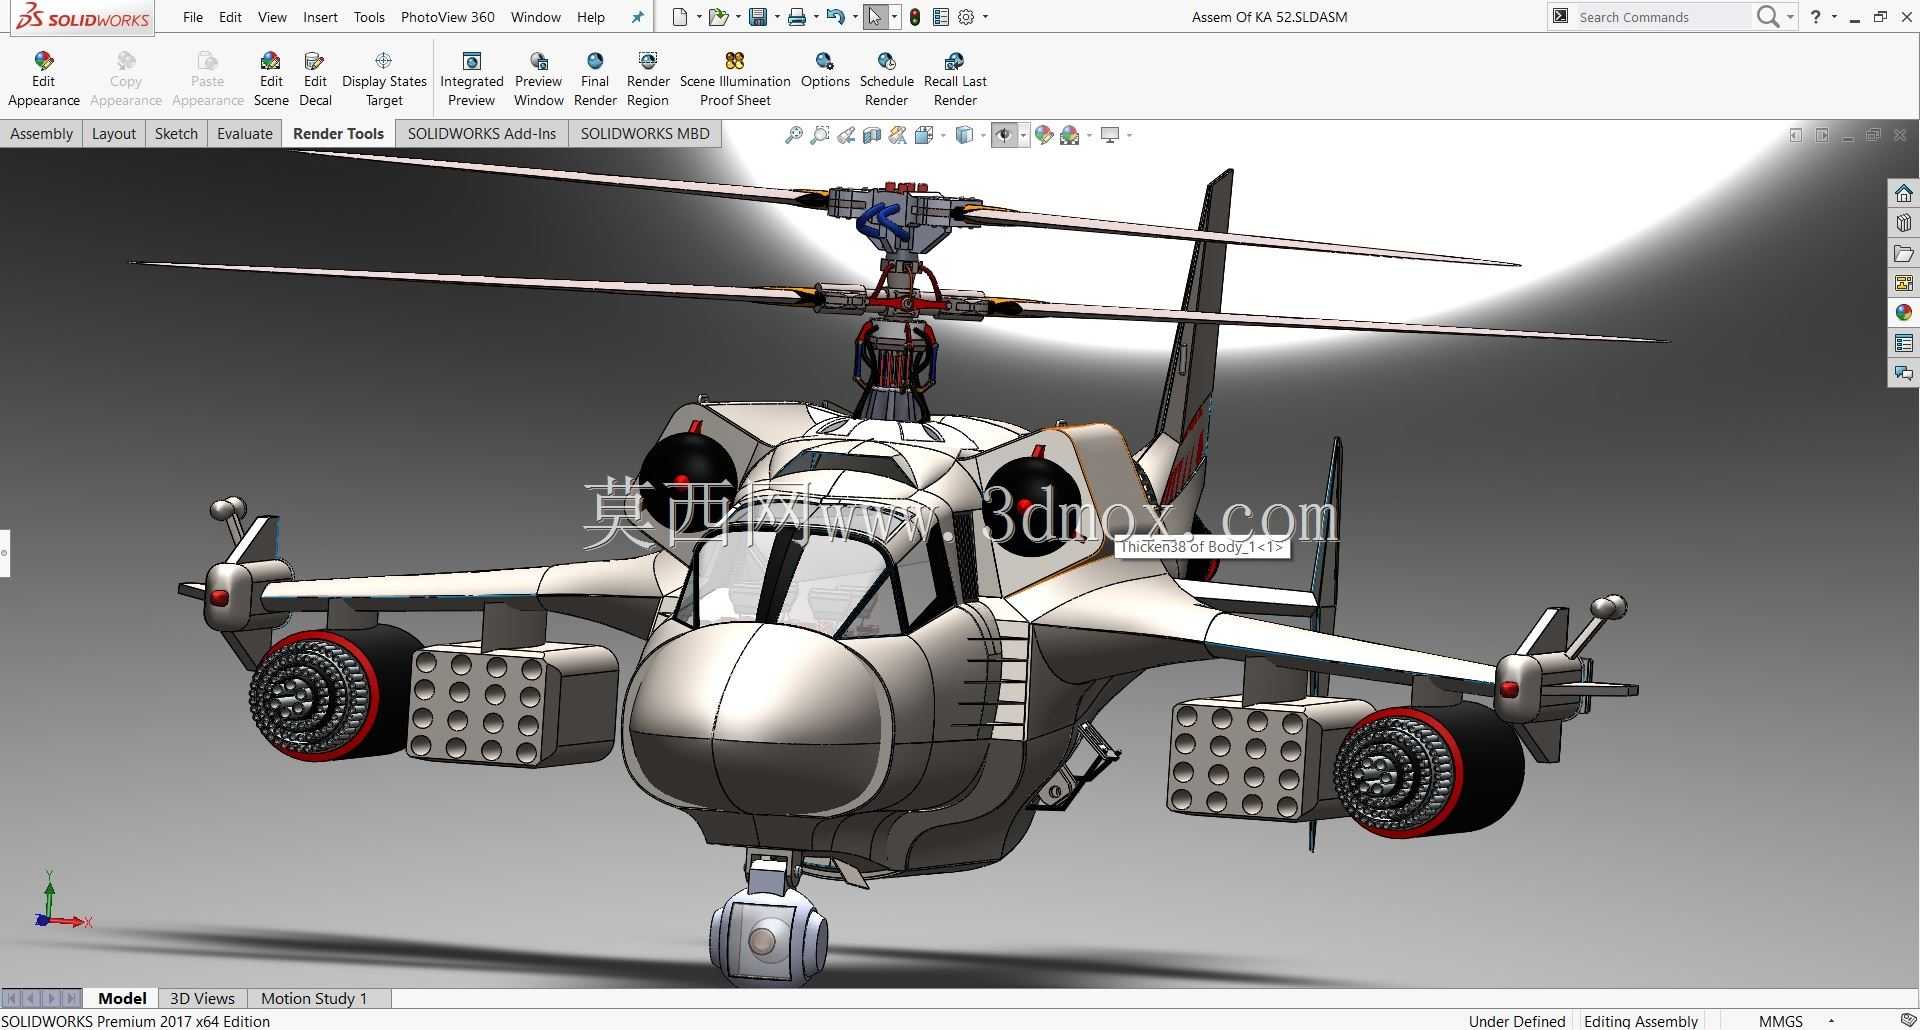Open Appearances, Scenes and Decals pane

coord(1903,313)
